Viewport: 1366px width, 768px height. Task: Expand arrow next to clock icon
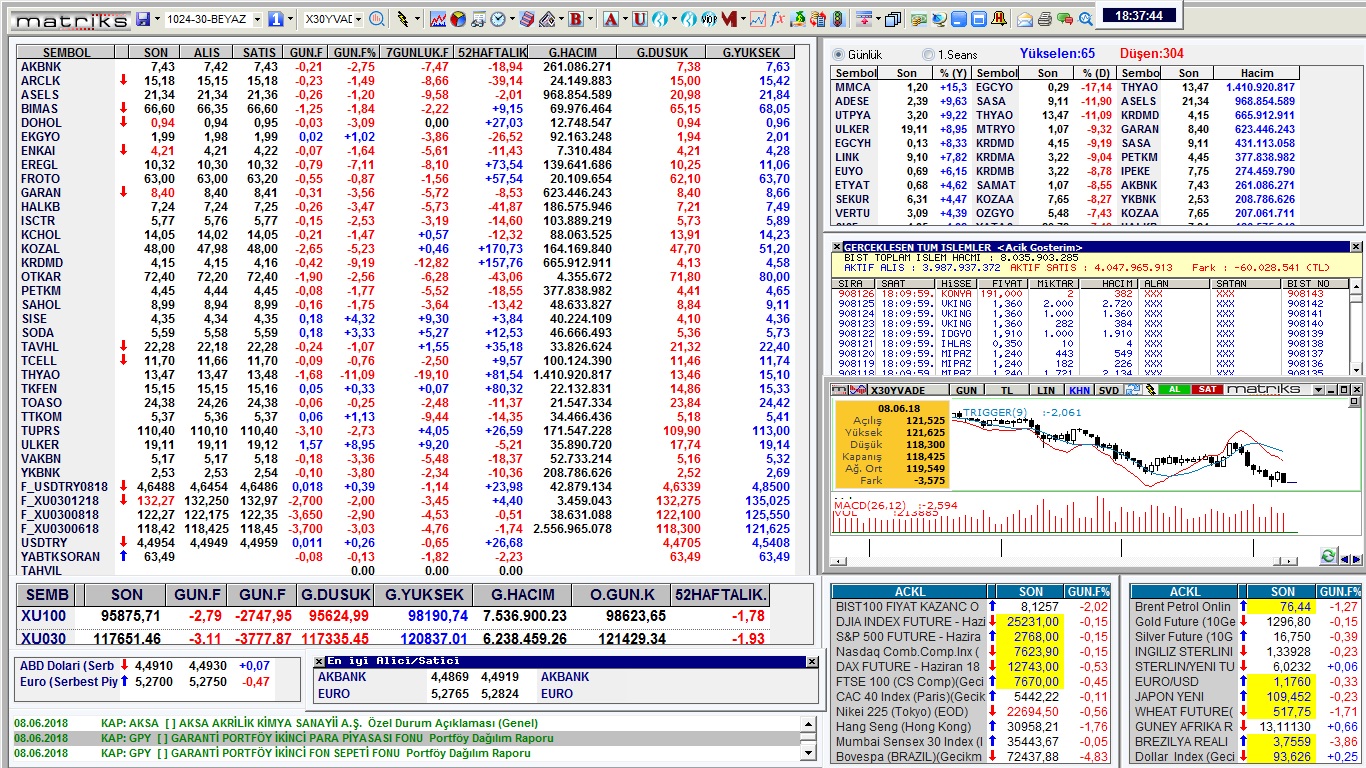pos(512,19)
